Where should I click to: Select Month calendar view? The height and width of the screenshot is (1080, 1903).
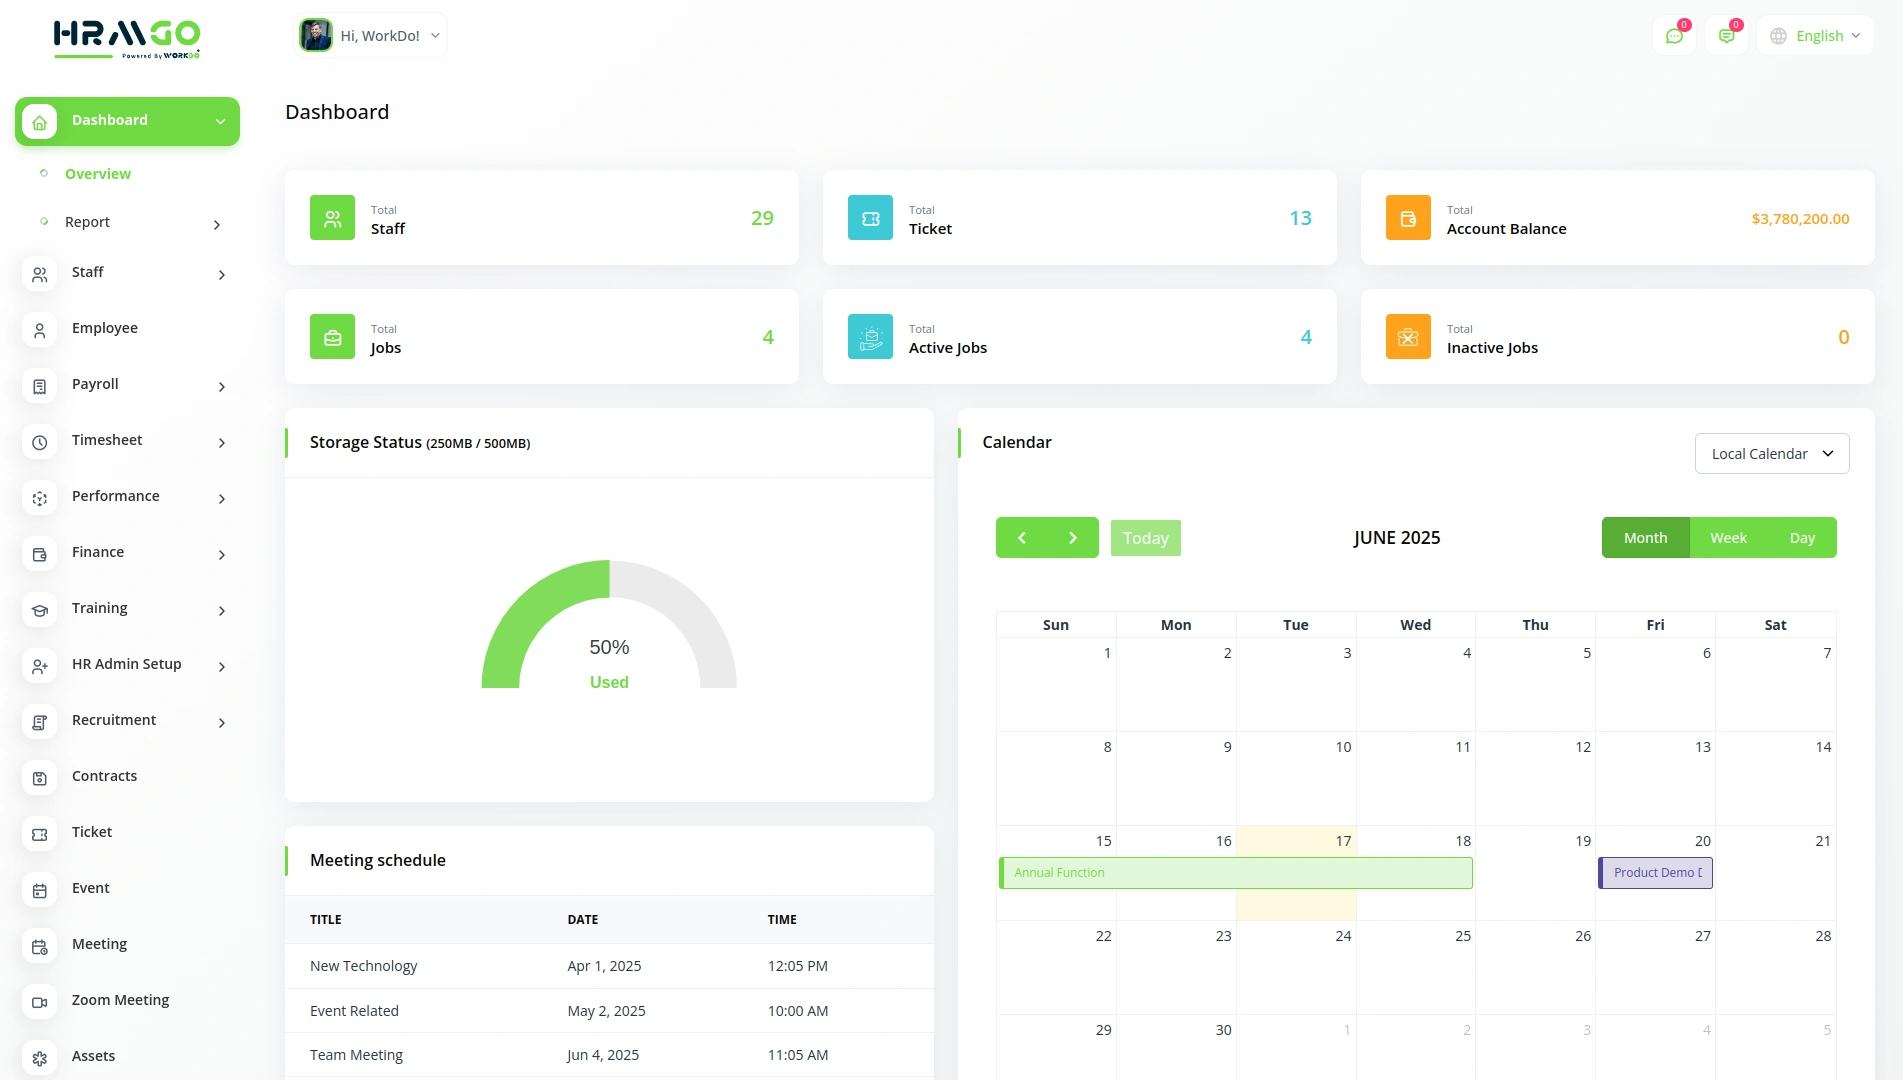point(1645,538)
